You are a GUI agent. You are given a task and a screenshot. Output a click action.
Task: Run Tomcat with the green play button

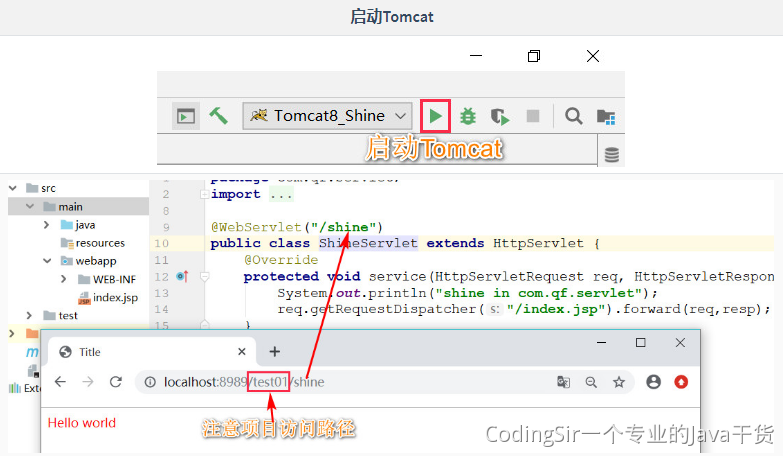[x=435, y=116]
